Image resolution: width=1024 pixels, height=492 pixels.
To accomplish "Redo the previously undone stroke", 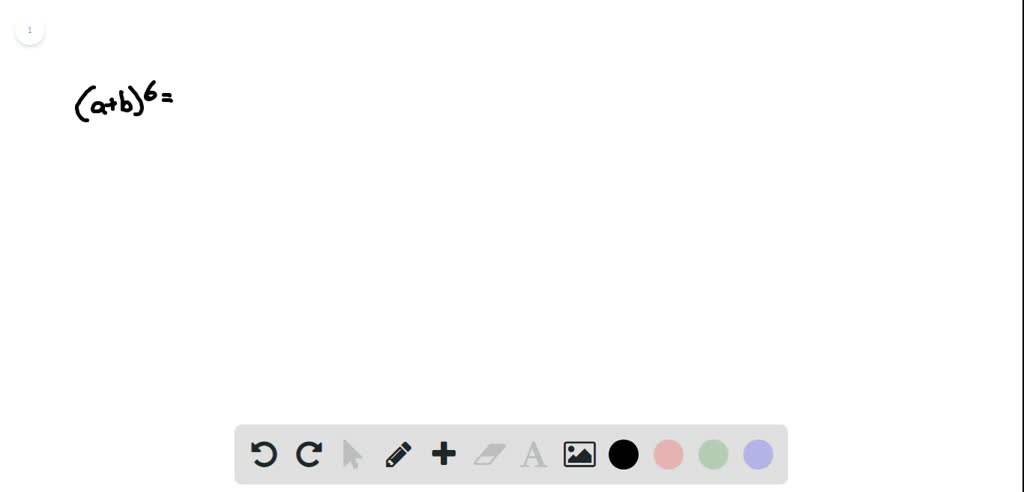I will click(x=309, y=454).
